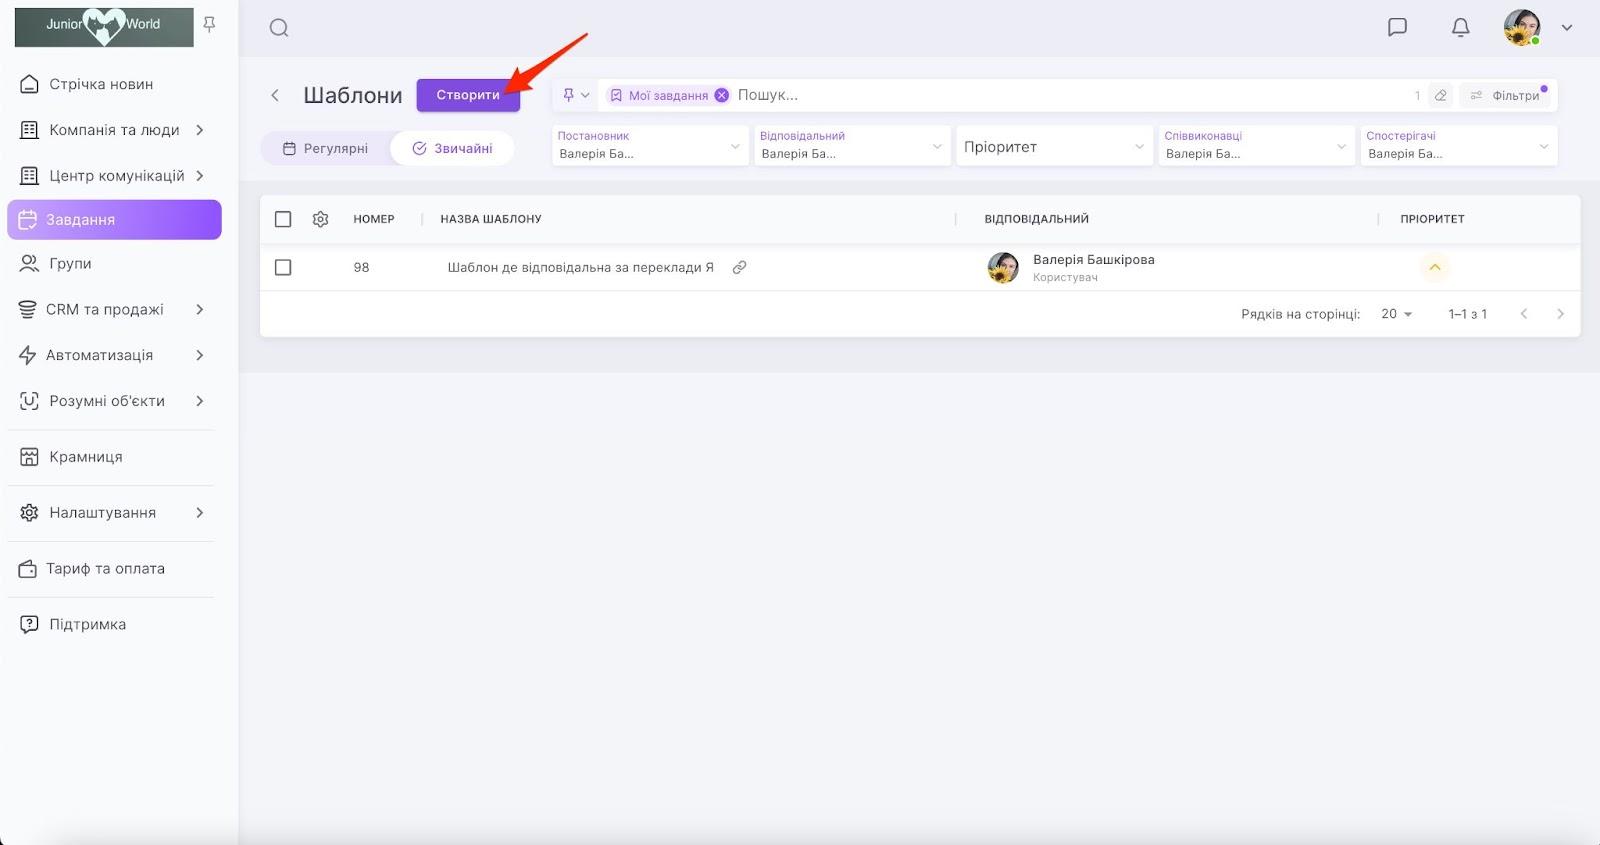Image resolution: width=1600 pixels, height=845 pixels.
Task: Expand Розумні об'єкти chevron
Action: click(x=200, y=401)
